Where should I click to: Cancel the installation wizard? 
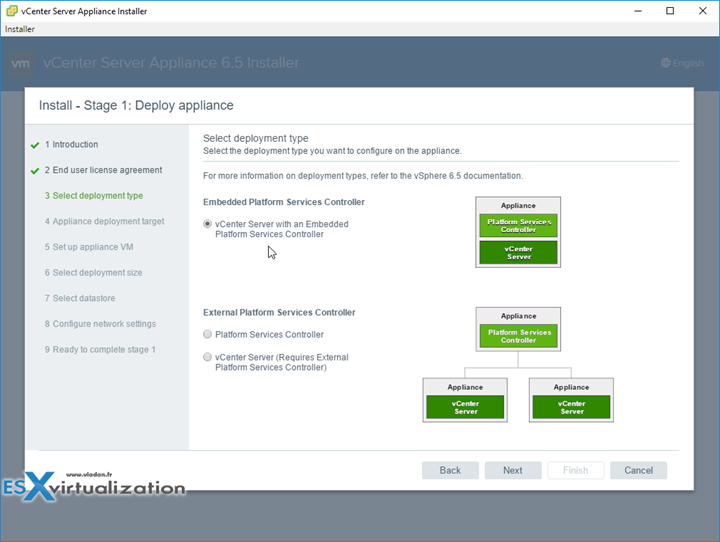tap(638, 470)
